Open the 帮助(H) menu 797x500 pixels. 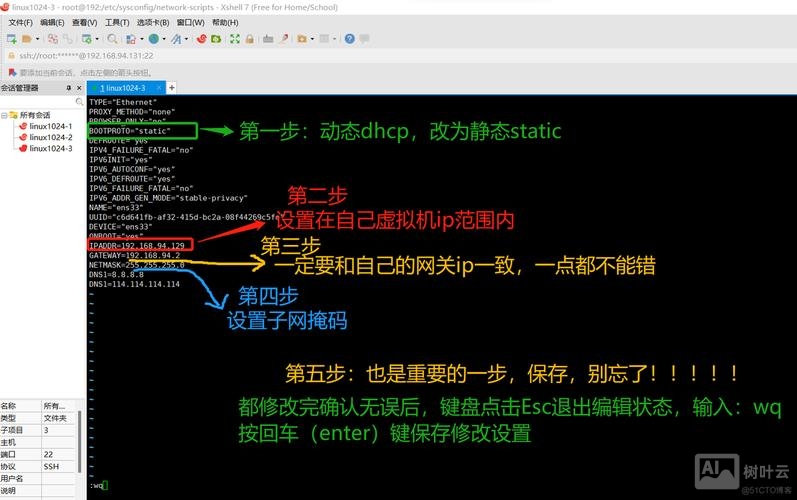click(x=225, y=22)
